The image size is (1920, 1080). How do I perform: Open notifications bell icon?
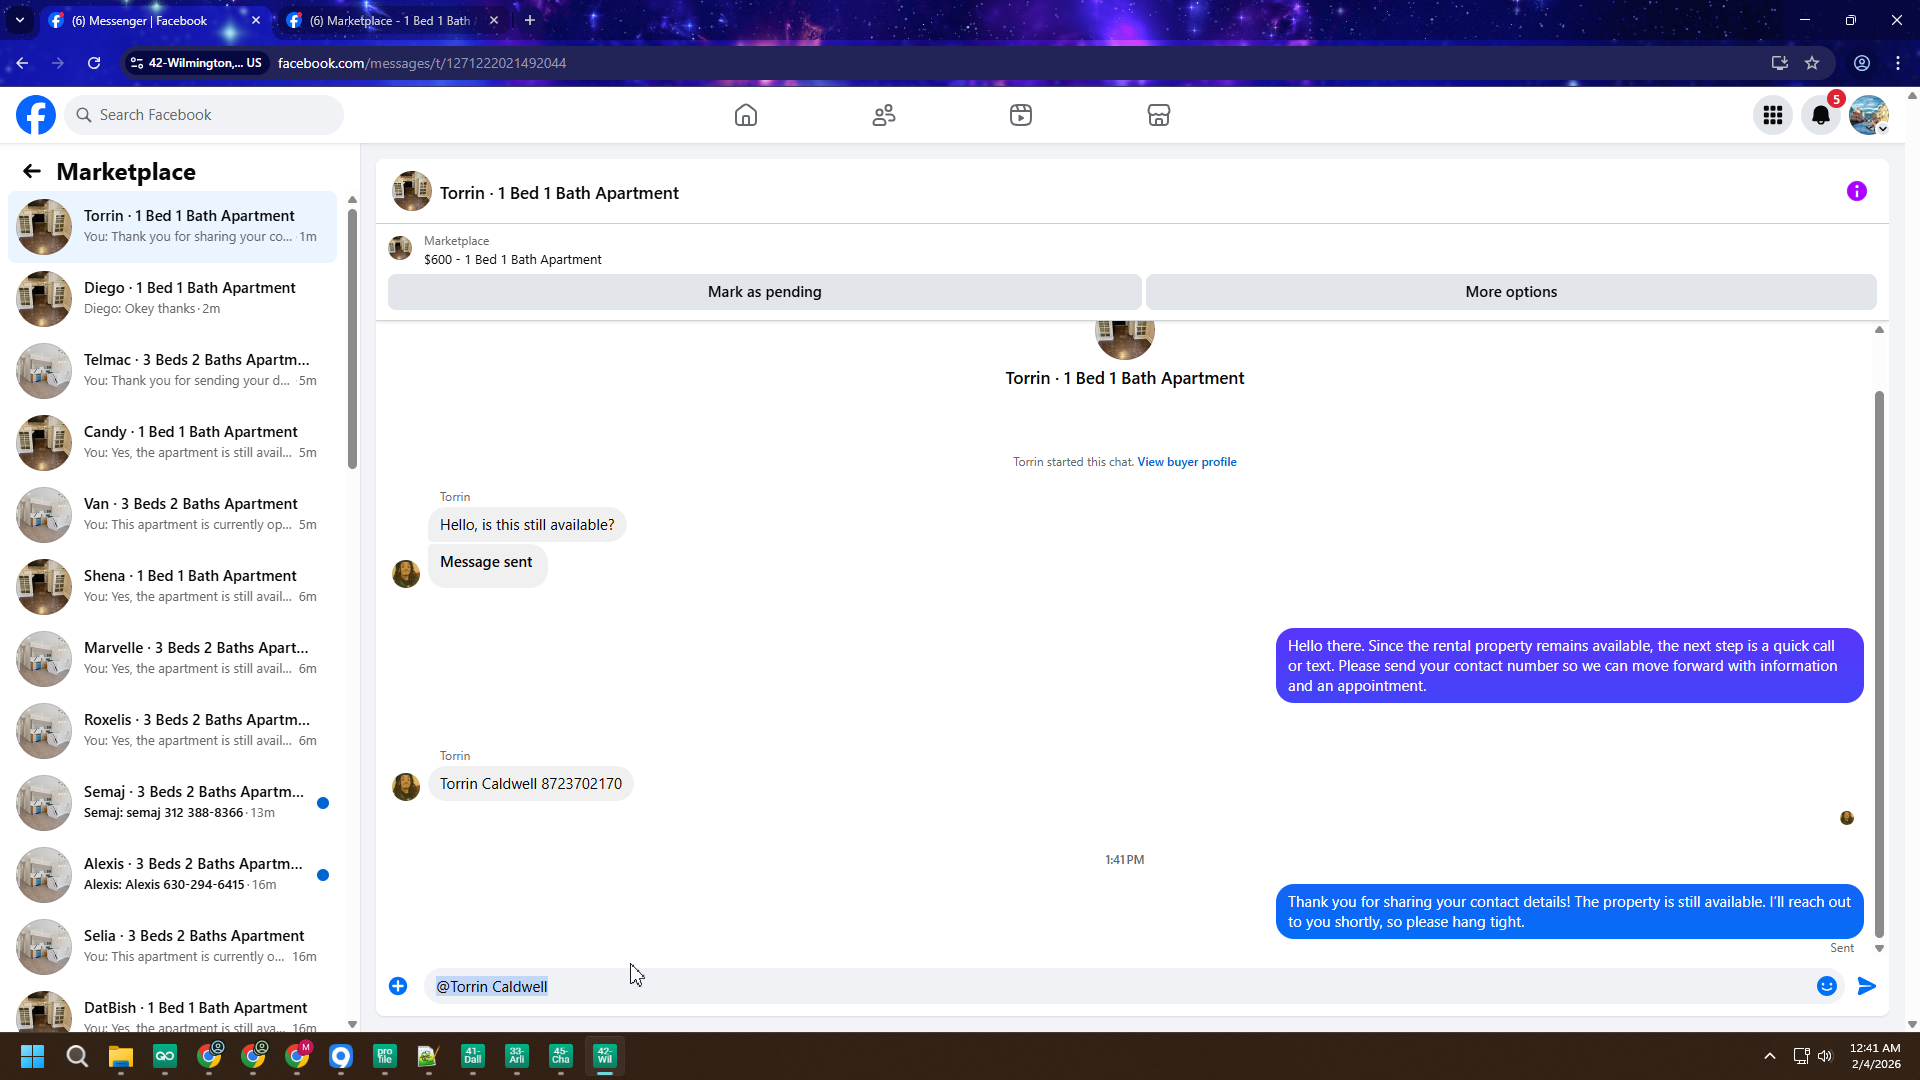tap(1820, 115)
